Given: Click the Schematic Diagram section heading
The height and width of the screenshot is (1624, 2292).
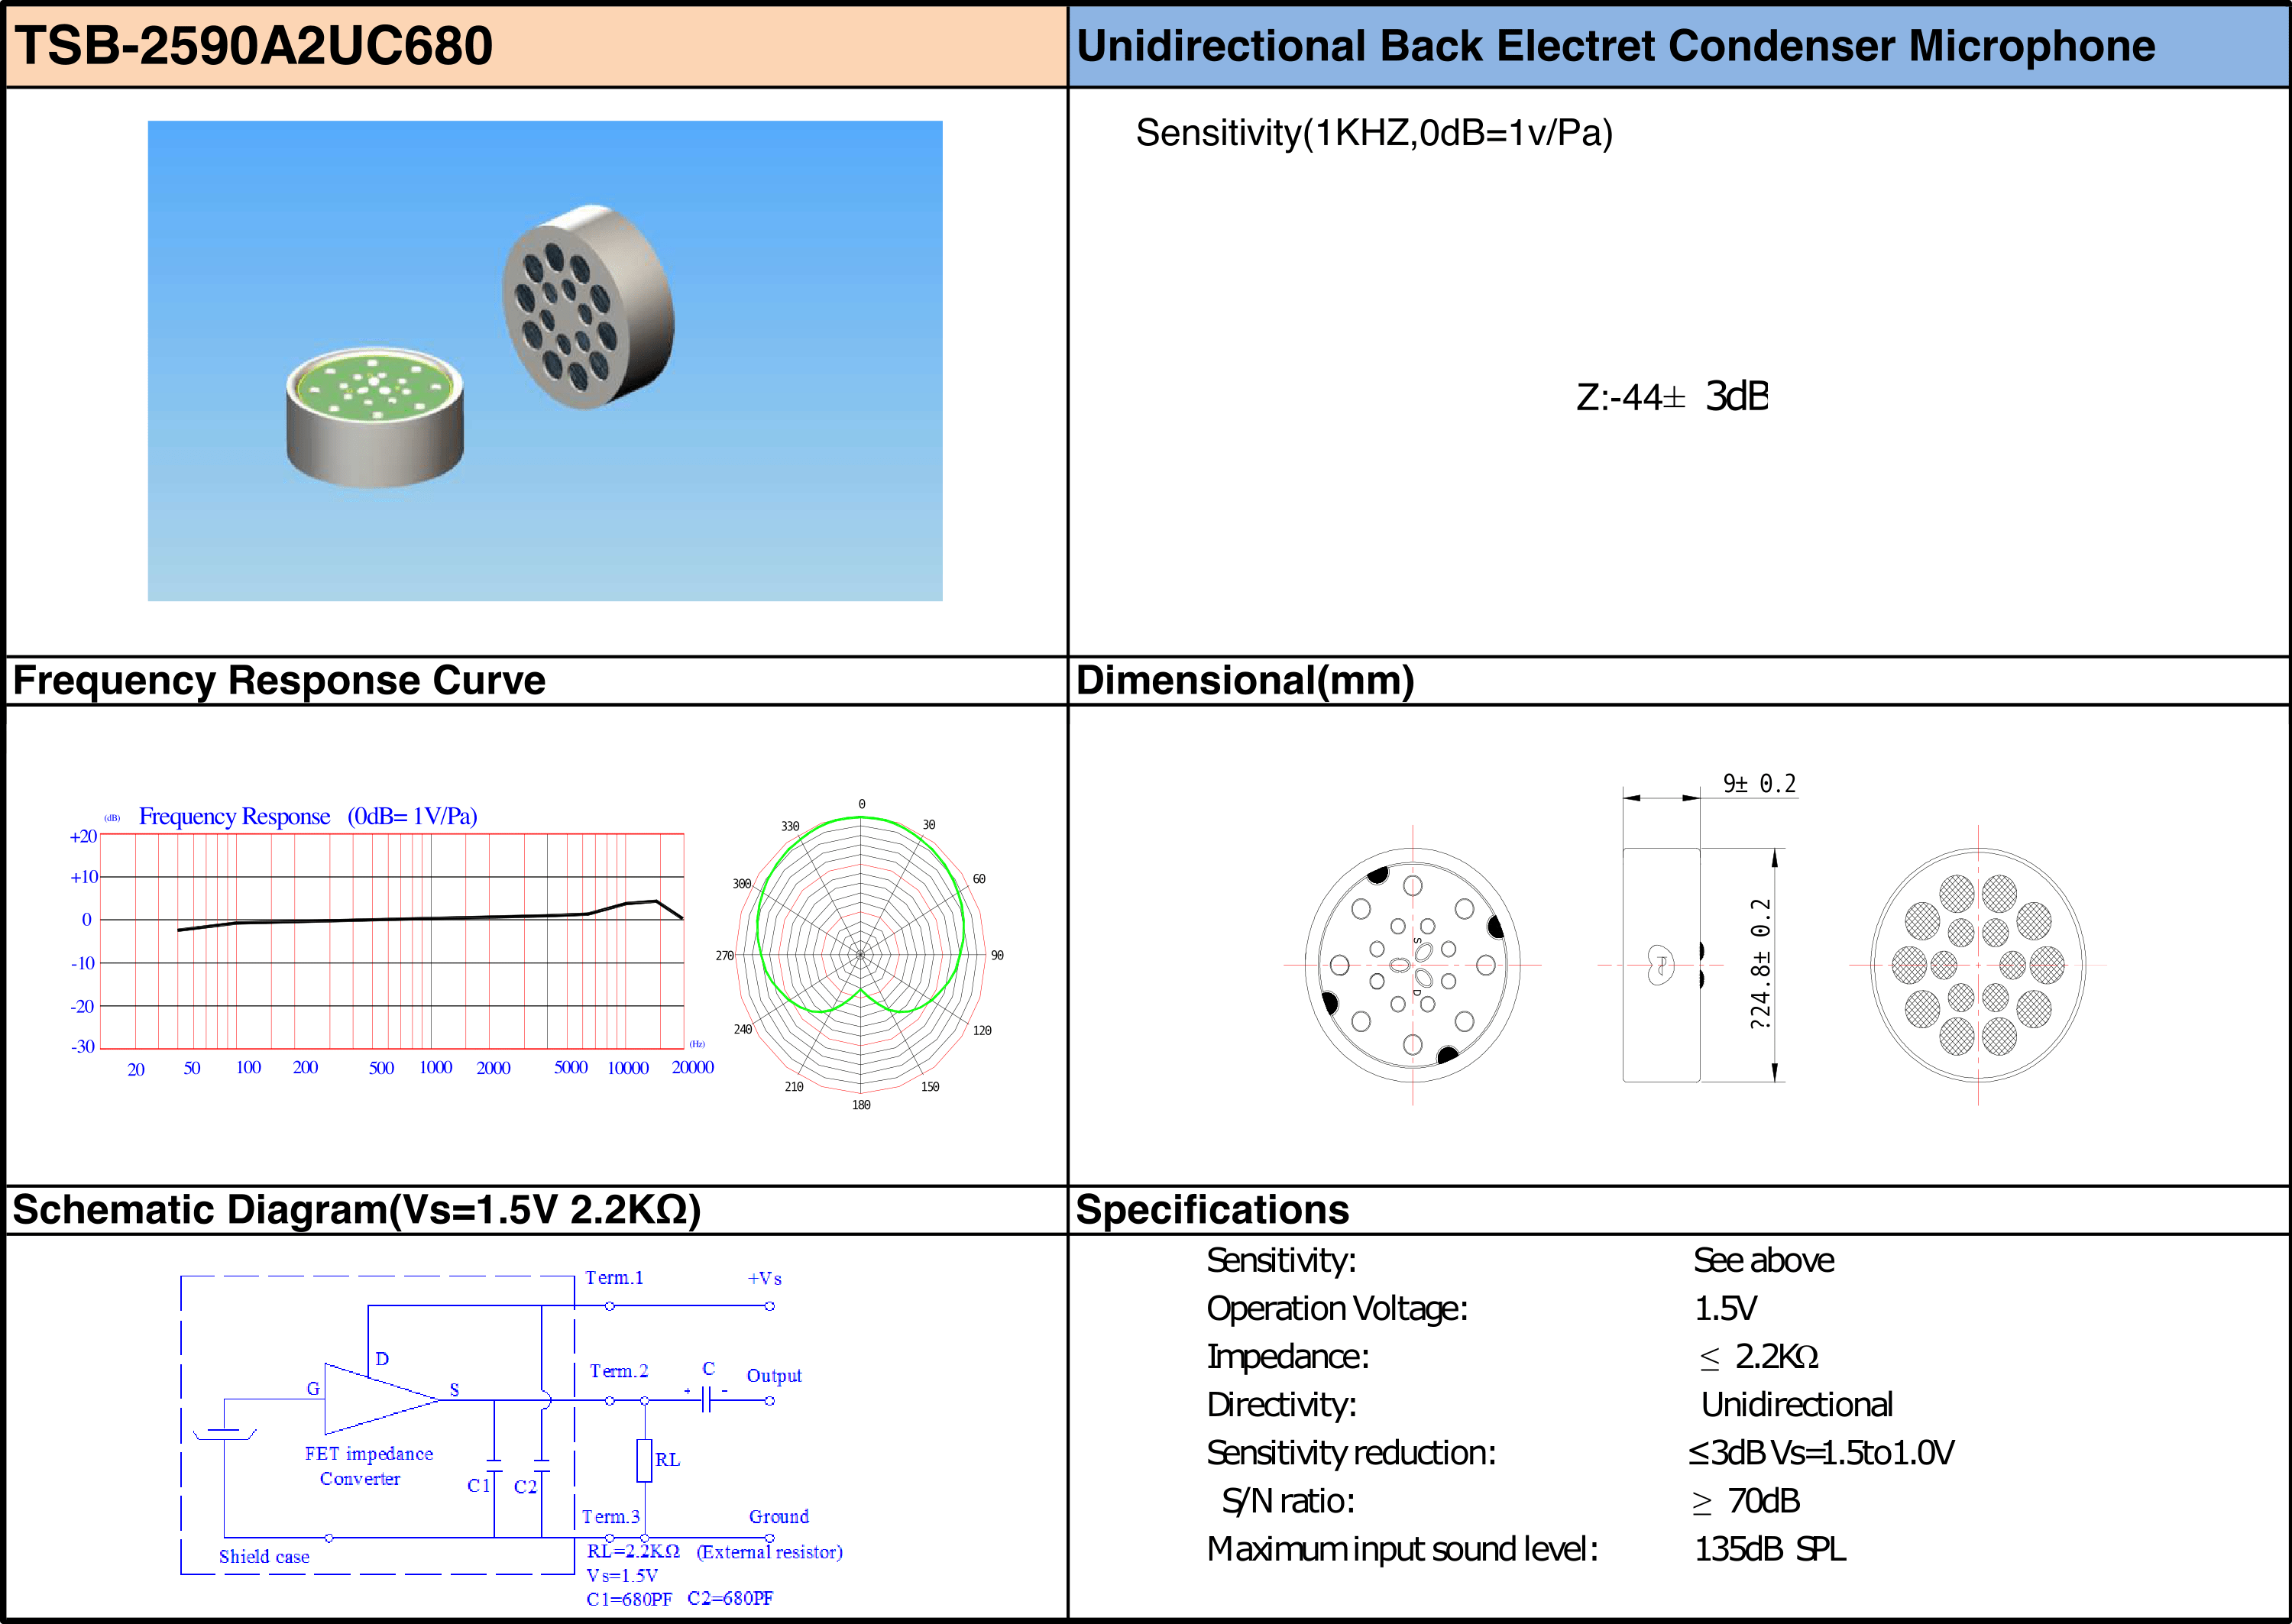Looking at the screenshot, I should tap(356, 1210).
